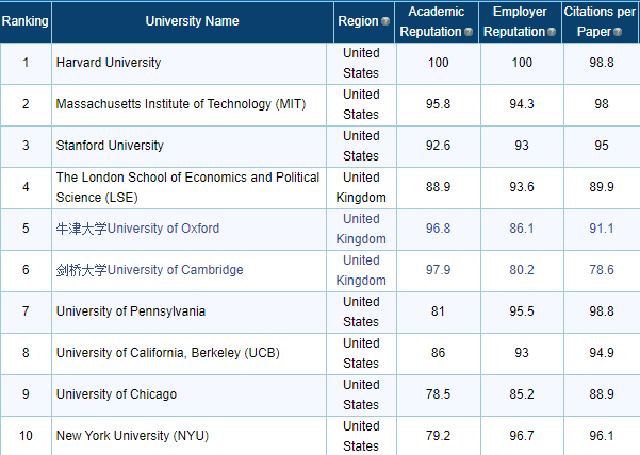This screenshot has width=640, height=455.
Task: Click the University of Chicago entry
Action: (x=116, y=394)
